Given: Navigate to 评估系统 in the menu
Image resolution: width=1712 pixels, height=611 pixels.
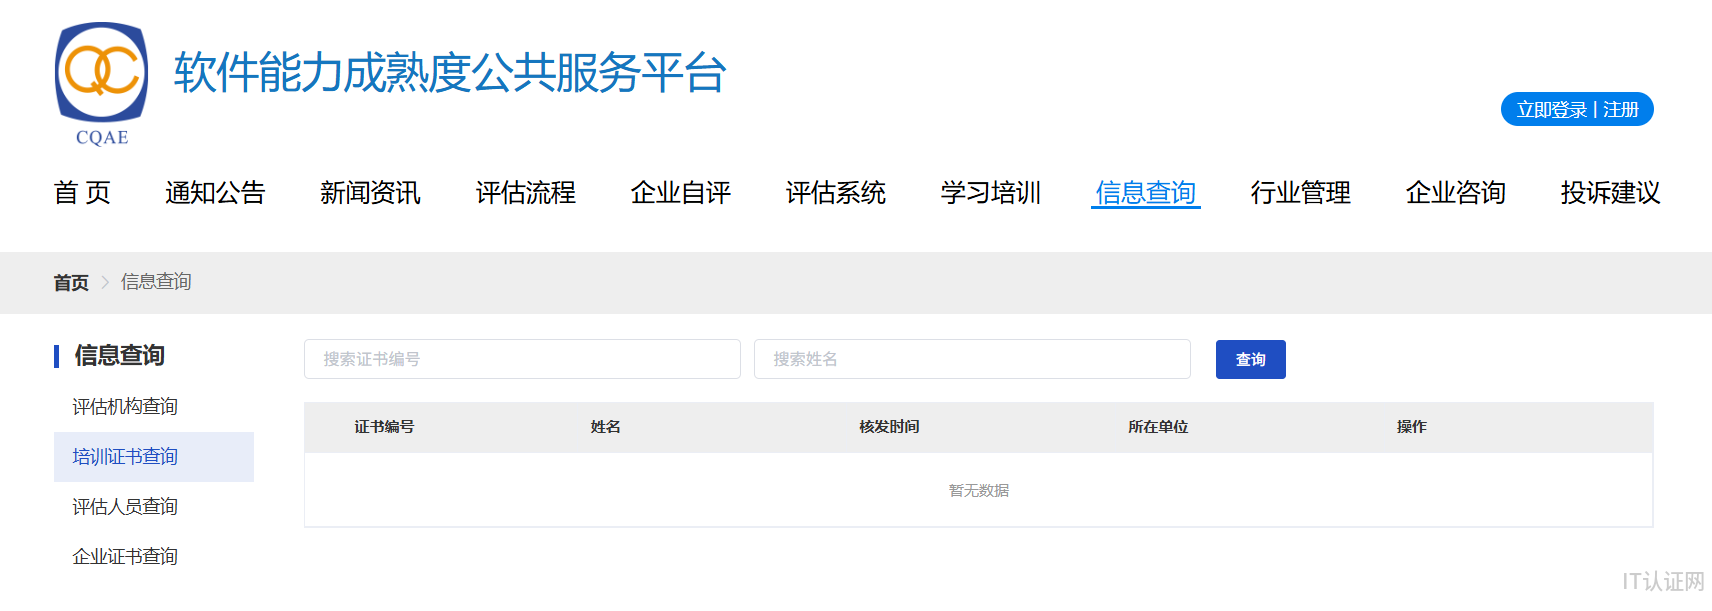Looking at the screenshot, I should 835,192.
